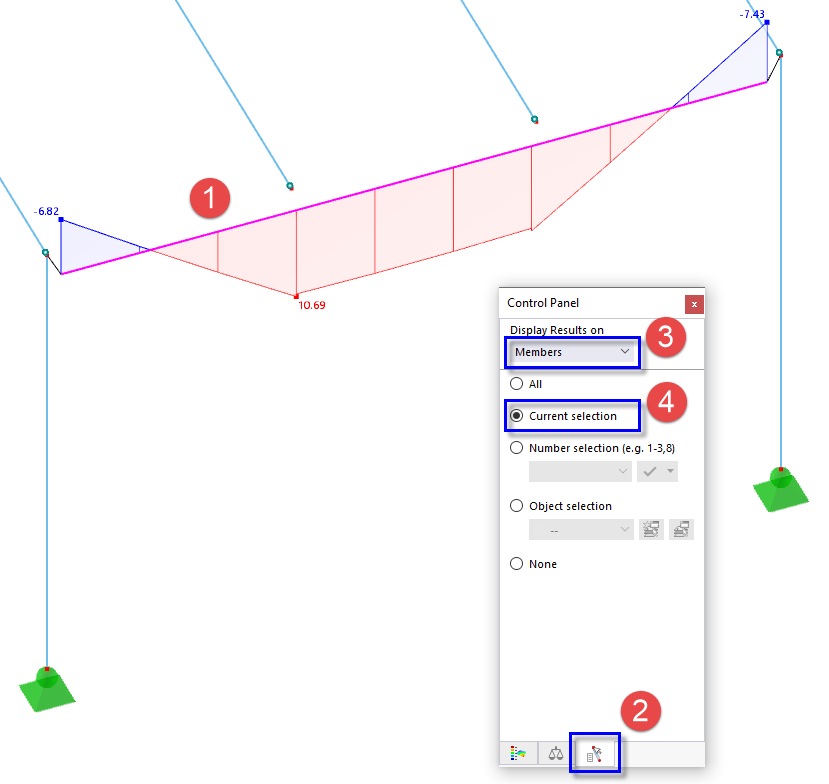Click the Control Panel title text
The height and width of the screenshot is (784, 829).
click(x=543, y=303)
